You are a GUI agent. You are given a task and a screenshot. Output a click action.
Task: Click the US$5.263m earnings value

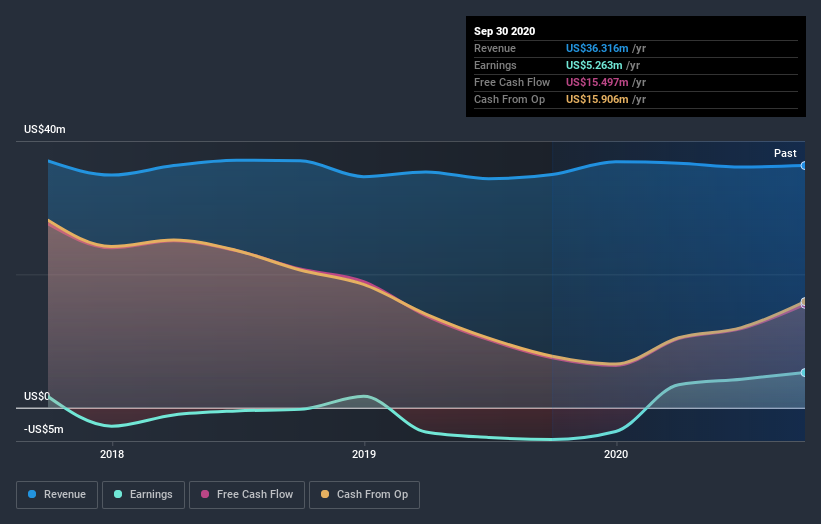594,65
